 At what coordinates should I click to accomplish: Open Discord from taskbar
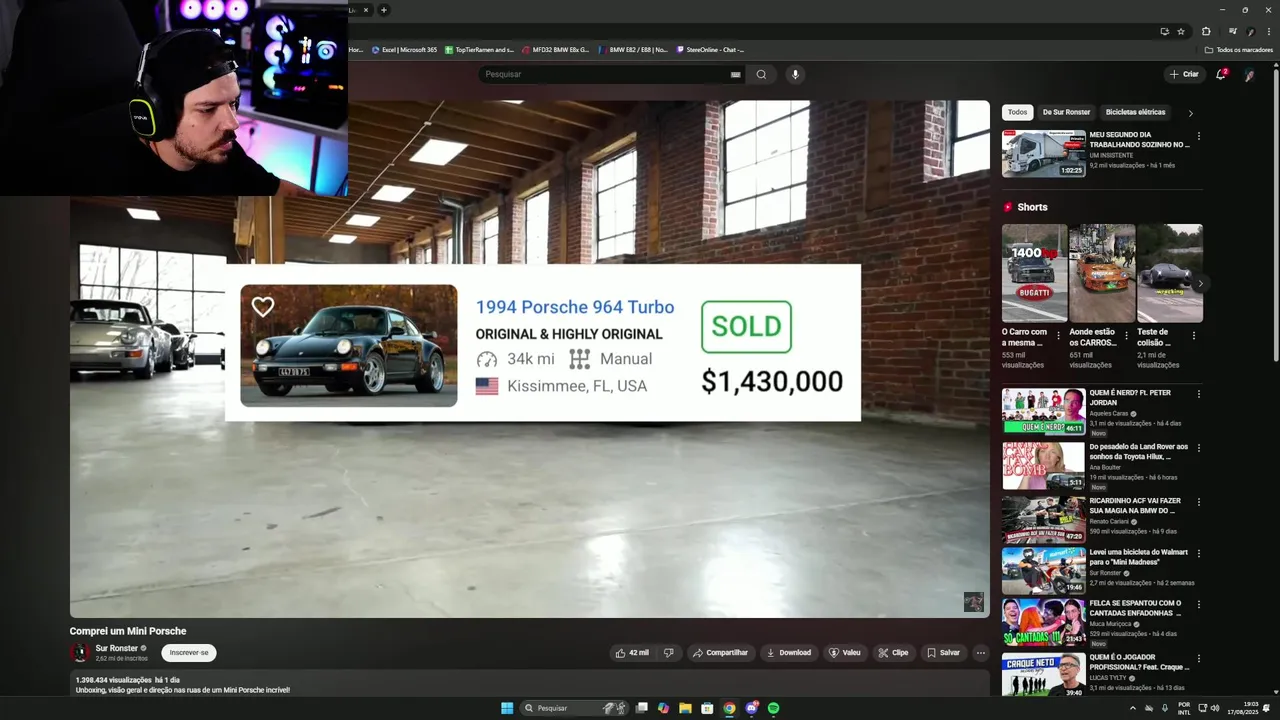(751, 708)
